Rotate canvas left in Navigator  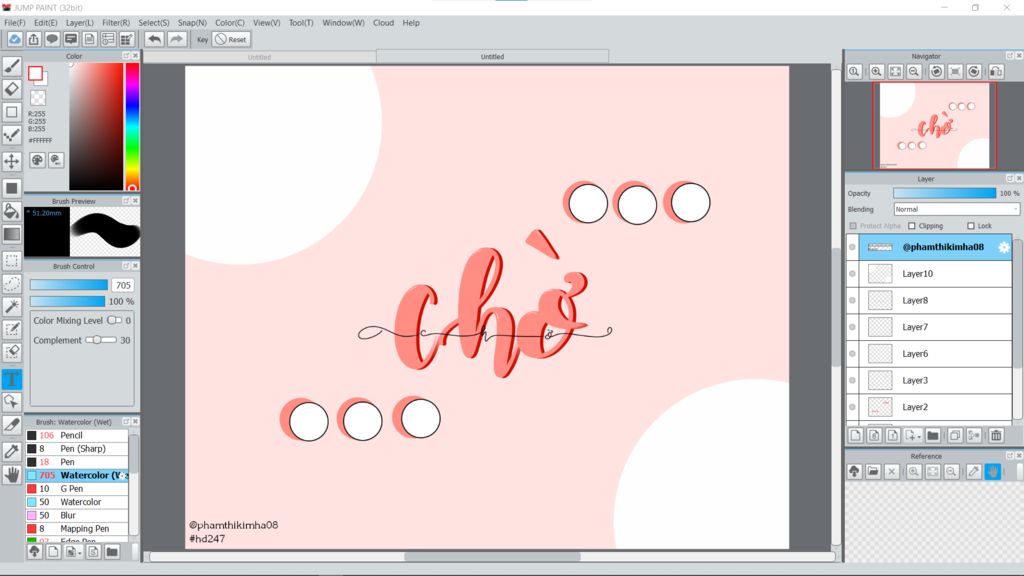tap(936, 71)
